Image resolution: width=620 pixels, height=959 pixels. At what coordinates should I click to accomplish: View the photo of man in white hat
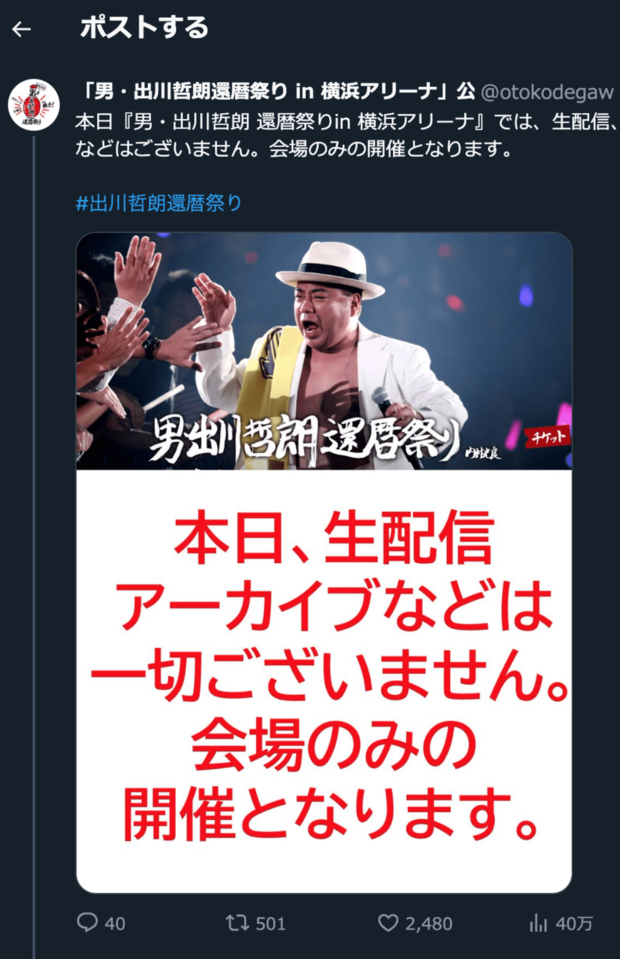coord(324,351)
